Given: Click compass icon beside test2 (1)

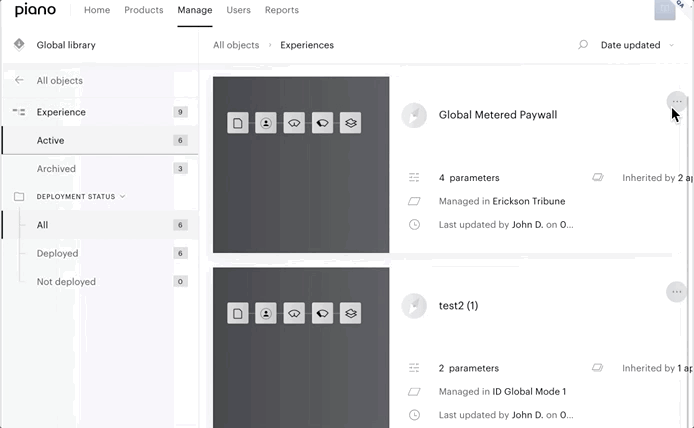Looking at the screenshot, I should click(414, 306).
